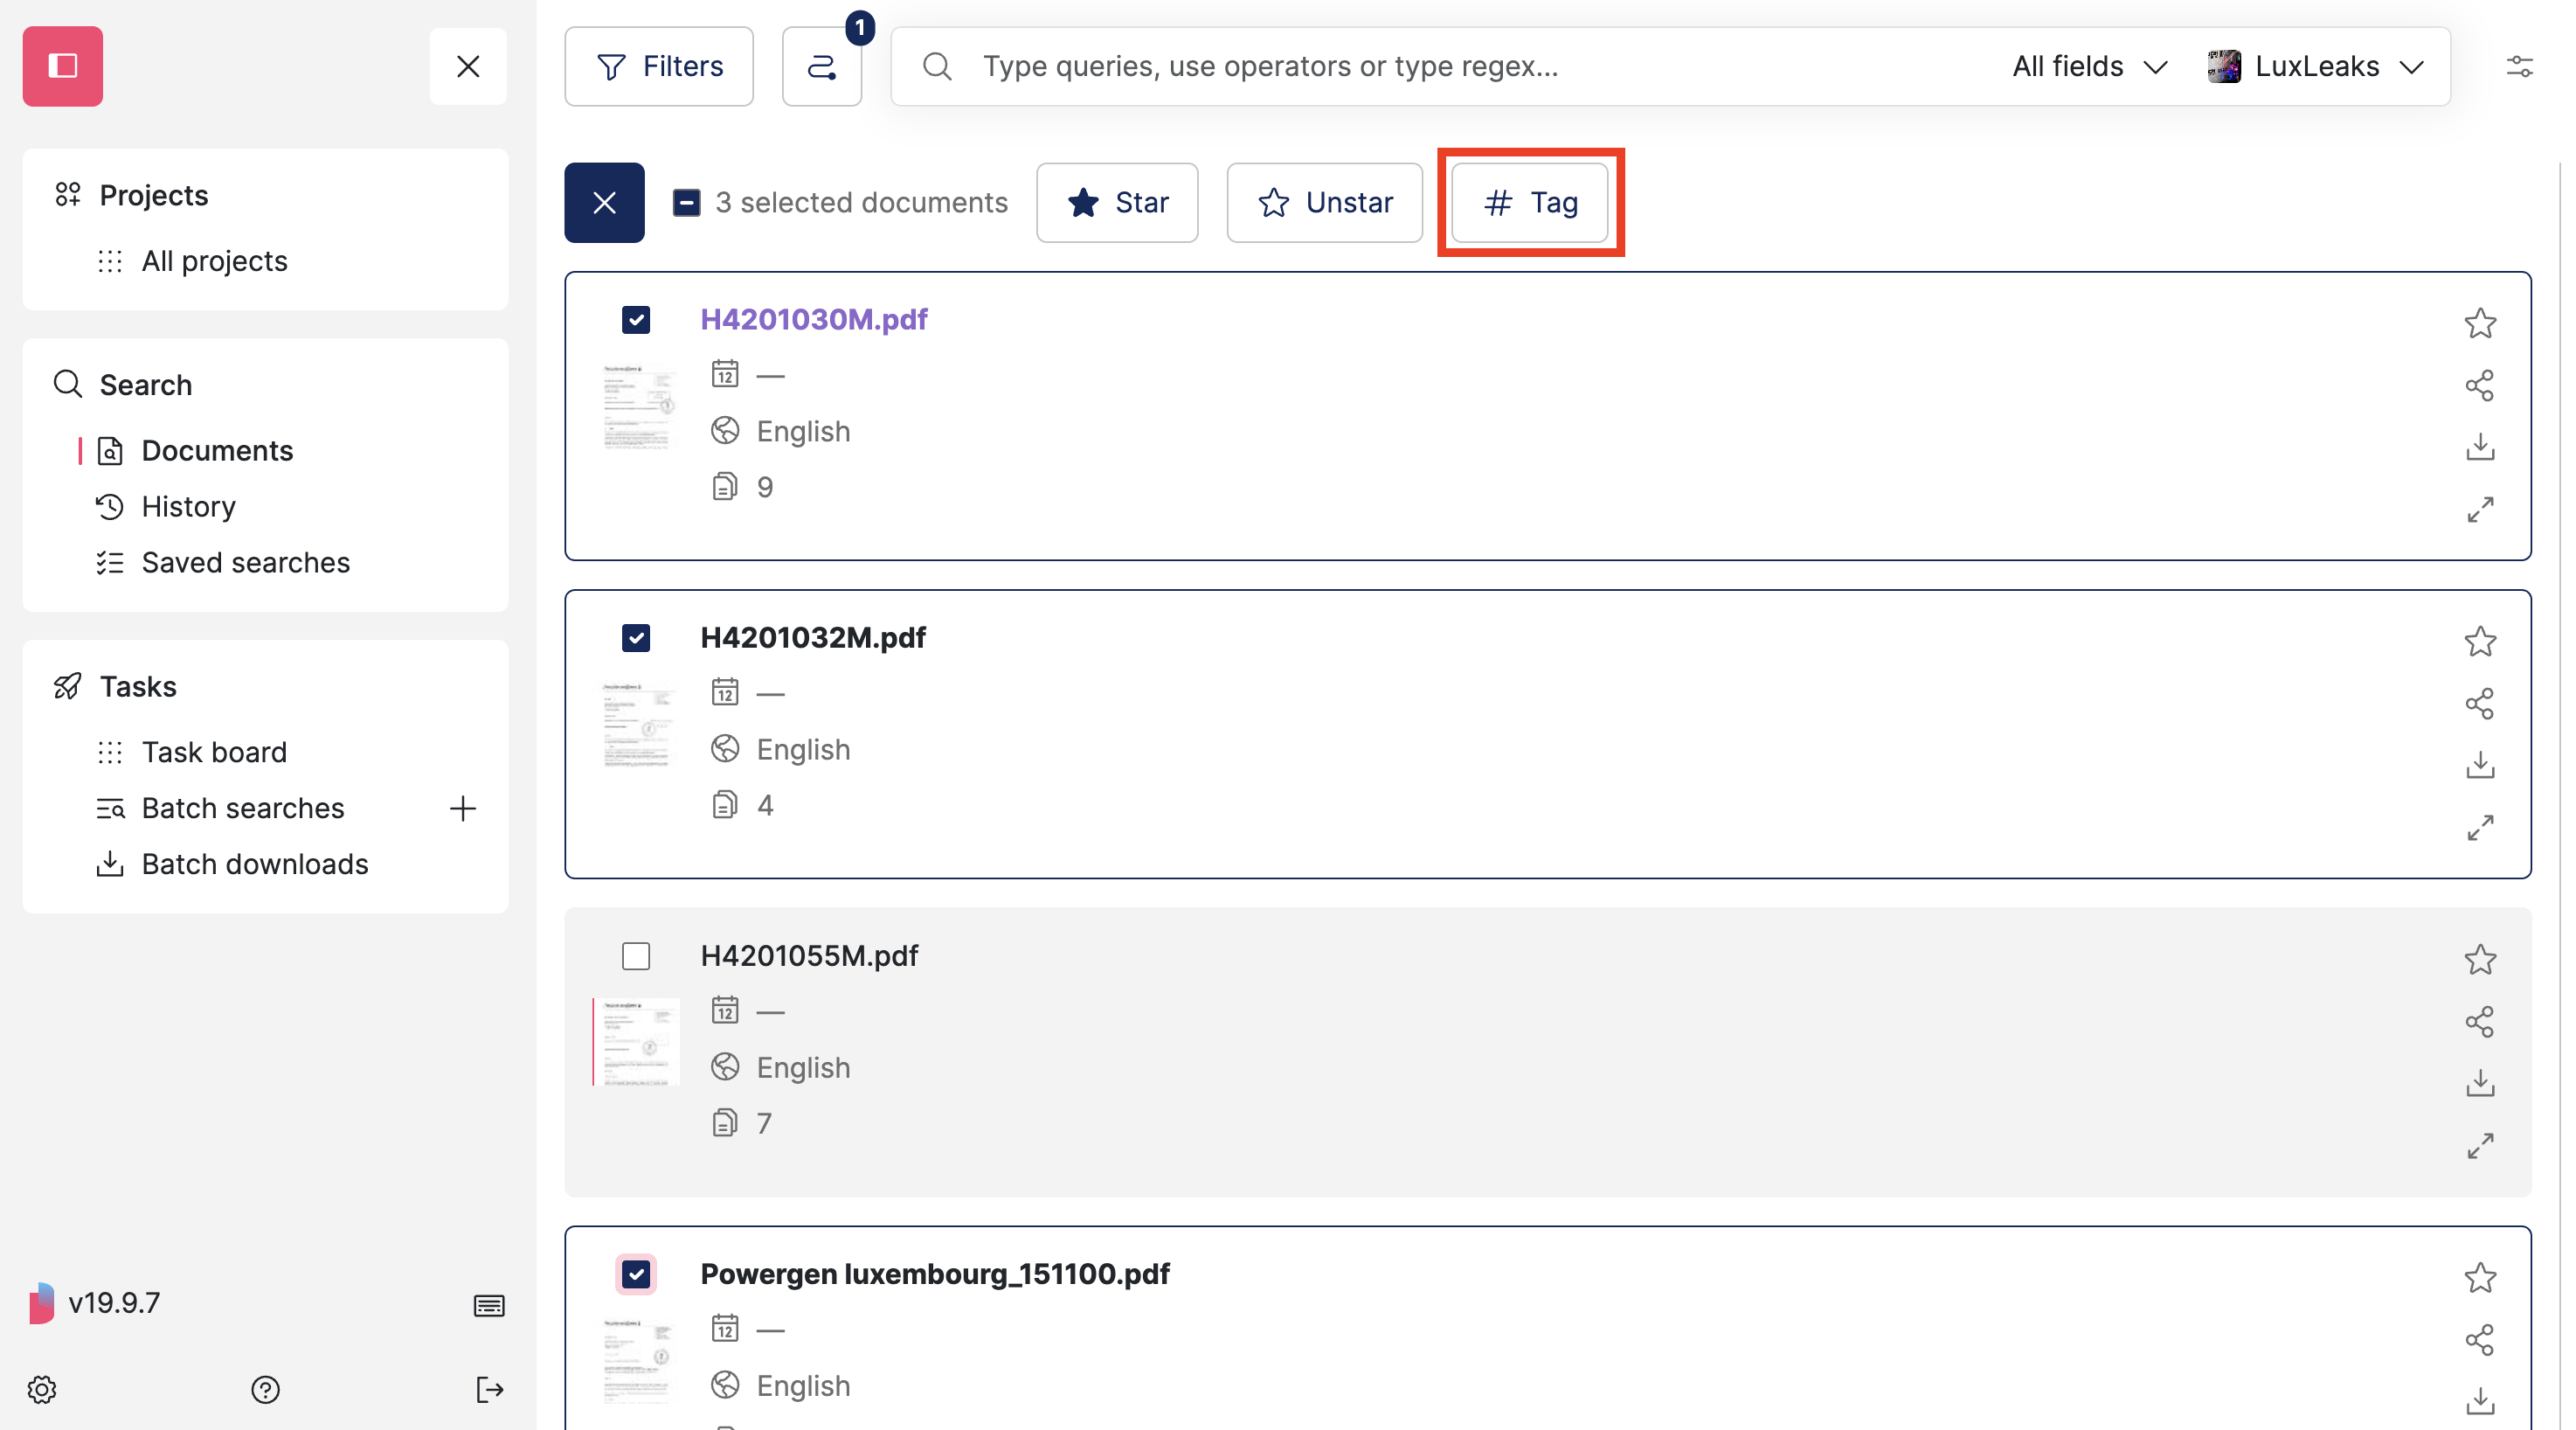Star the selected documents
Screen dimensions: 2576x1430
1117,202
